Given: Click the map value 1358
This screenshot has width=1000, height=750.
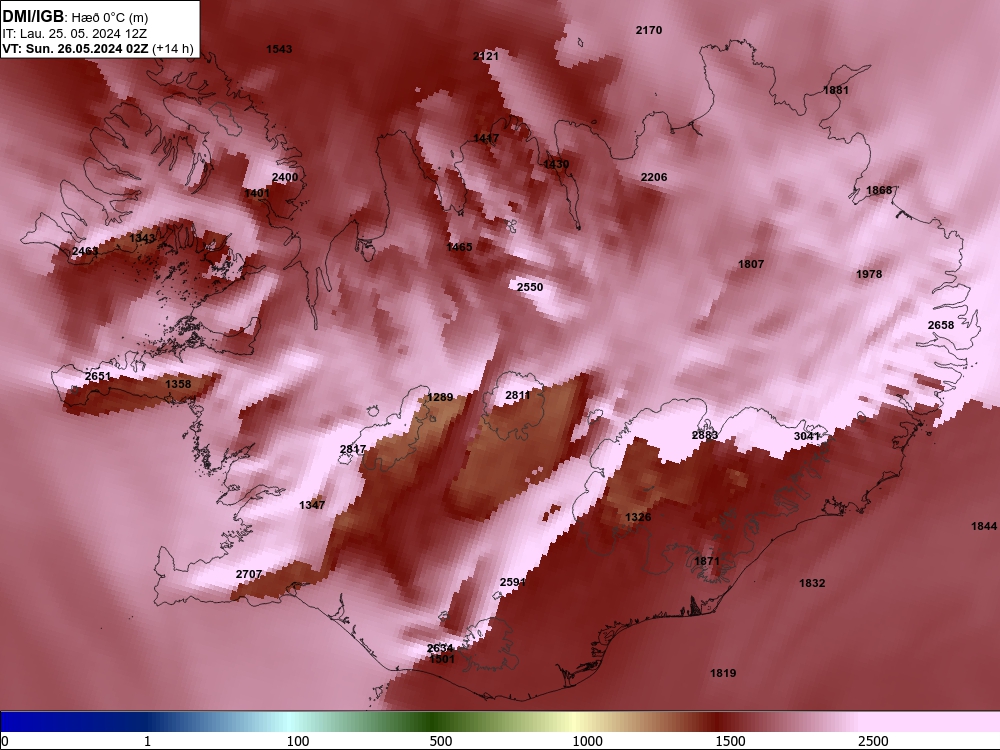Looking at the screenshot, I should [x=178, y=384].
